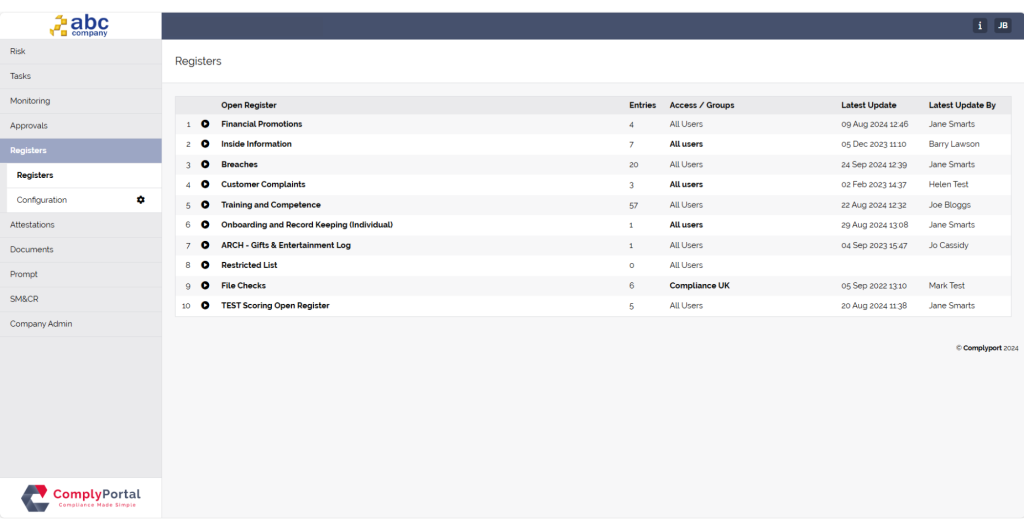Click the Configuration gear icon
Screen dimensions: 1024x525
point(141,200)
